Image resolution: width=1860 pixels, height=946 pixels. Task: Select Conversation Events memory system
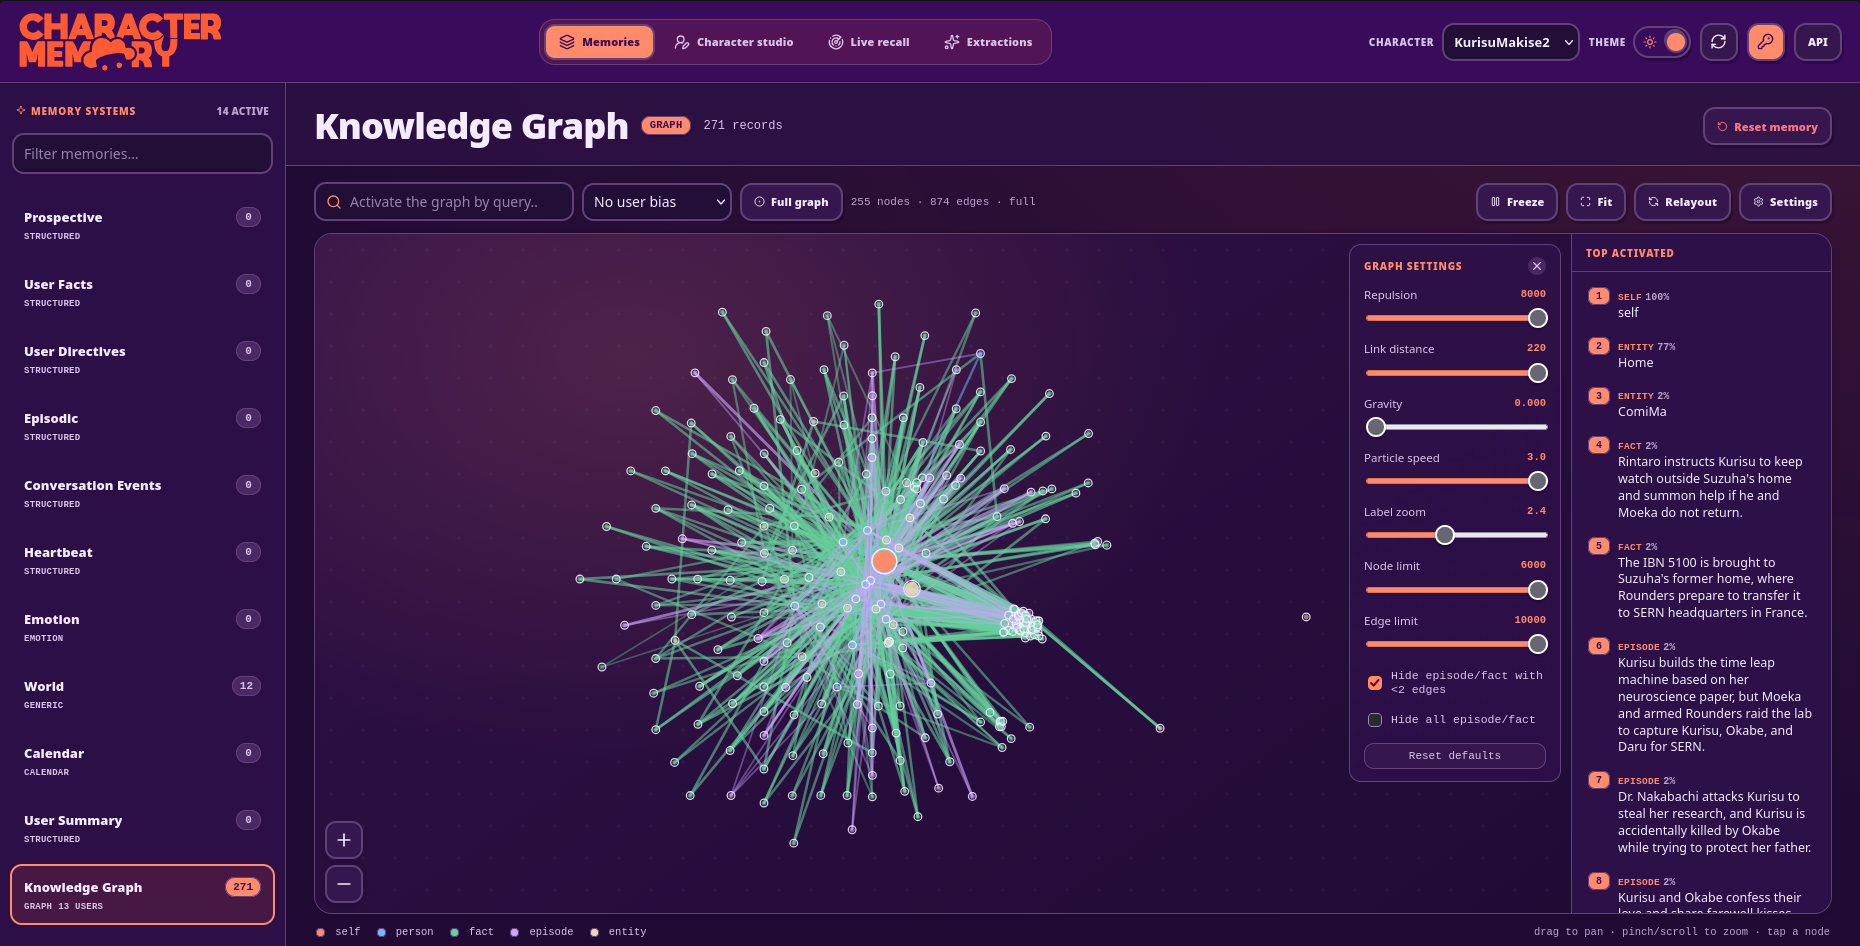pyautogui.click(x=142, y=494)
